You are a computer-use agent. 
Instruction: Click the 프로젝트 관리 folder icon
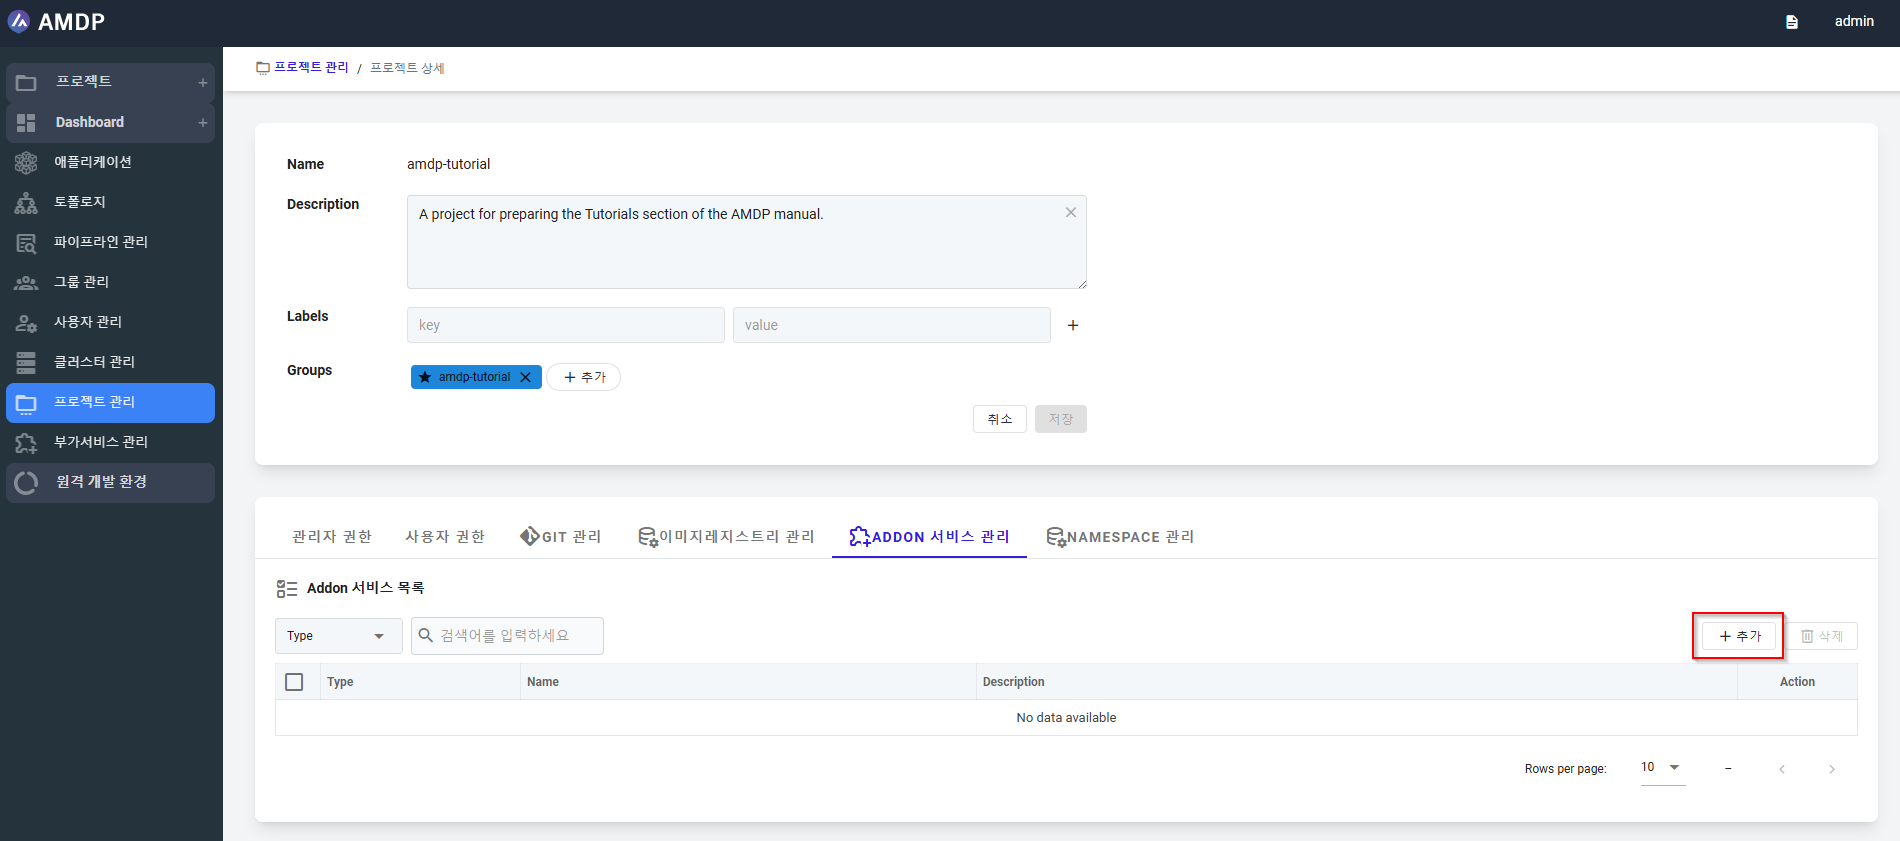[26, 402]
